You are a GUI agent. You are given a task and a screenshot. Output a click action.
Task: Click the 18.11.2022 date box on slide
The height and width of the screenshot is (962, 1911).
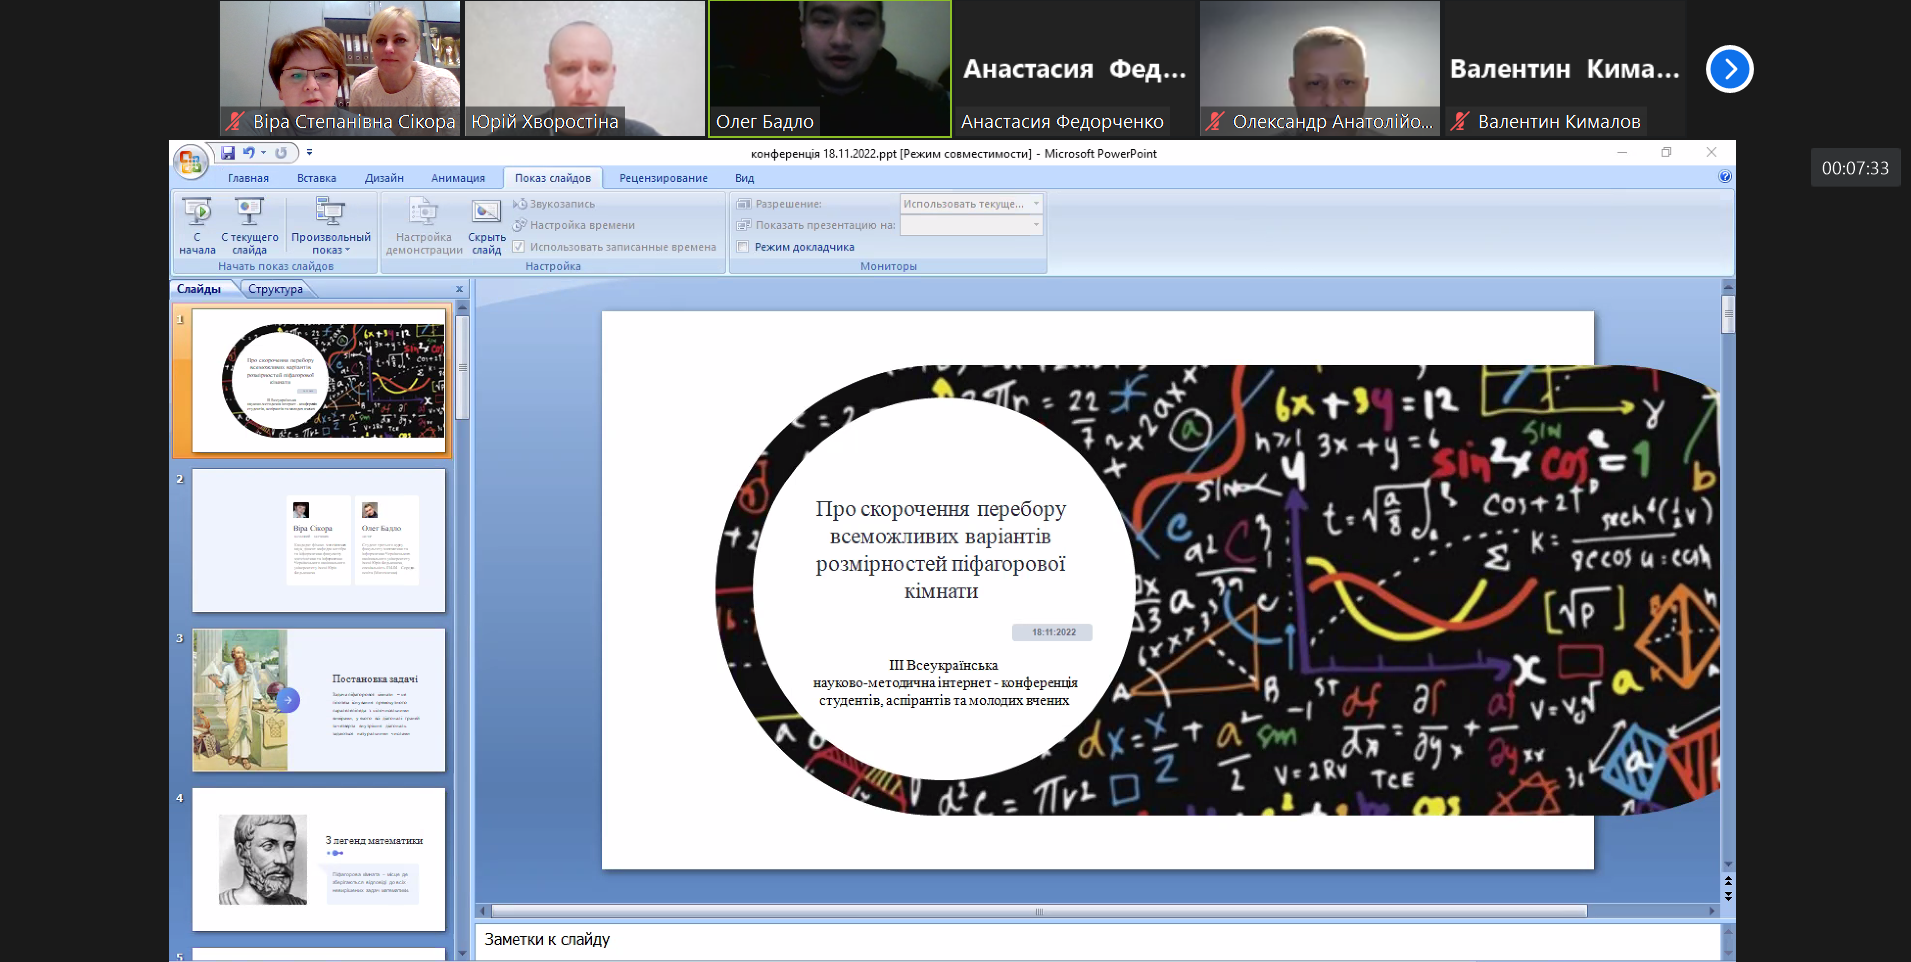click(x=1052, y=632)
